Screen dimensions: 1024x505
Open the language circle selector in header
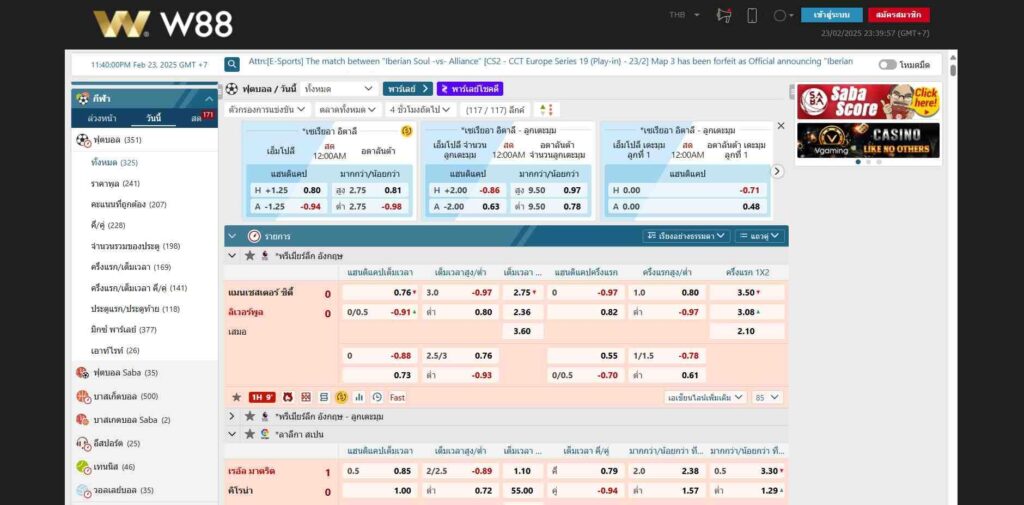(783, 15)
